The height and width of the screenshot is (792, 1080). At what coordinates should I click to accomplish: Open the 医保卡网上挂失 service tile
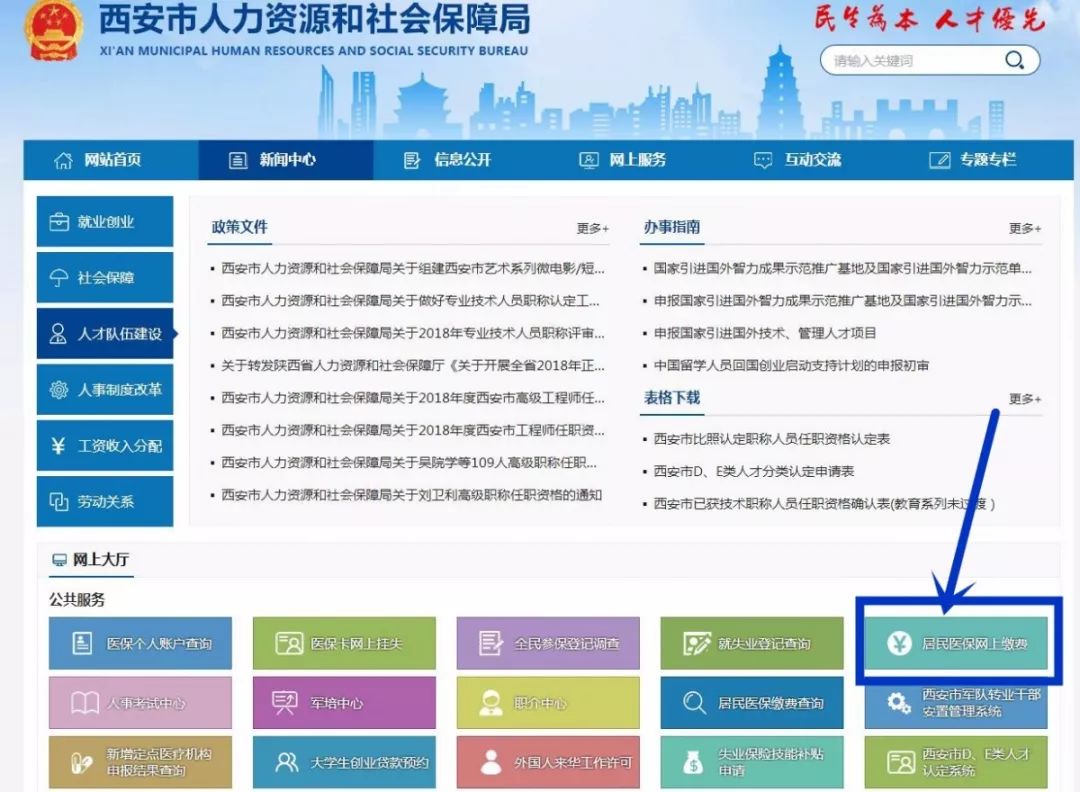344,643
